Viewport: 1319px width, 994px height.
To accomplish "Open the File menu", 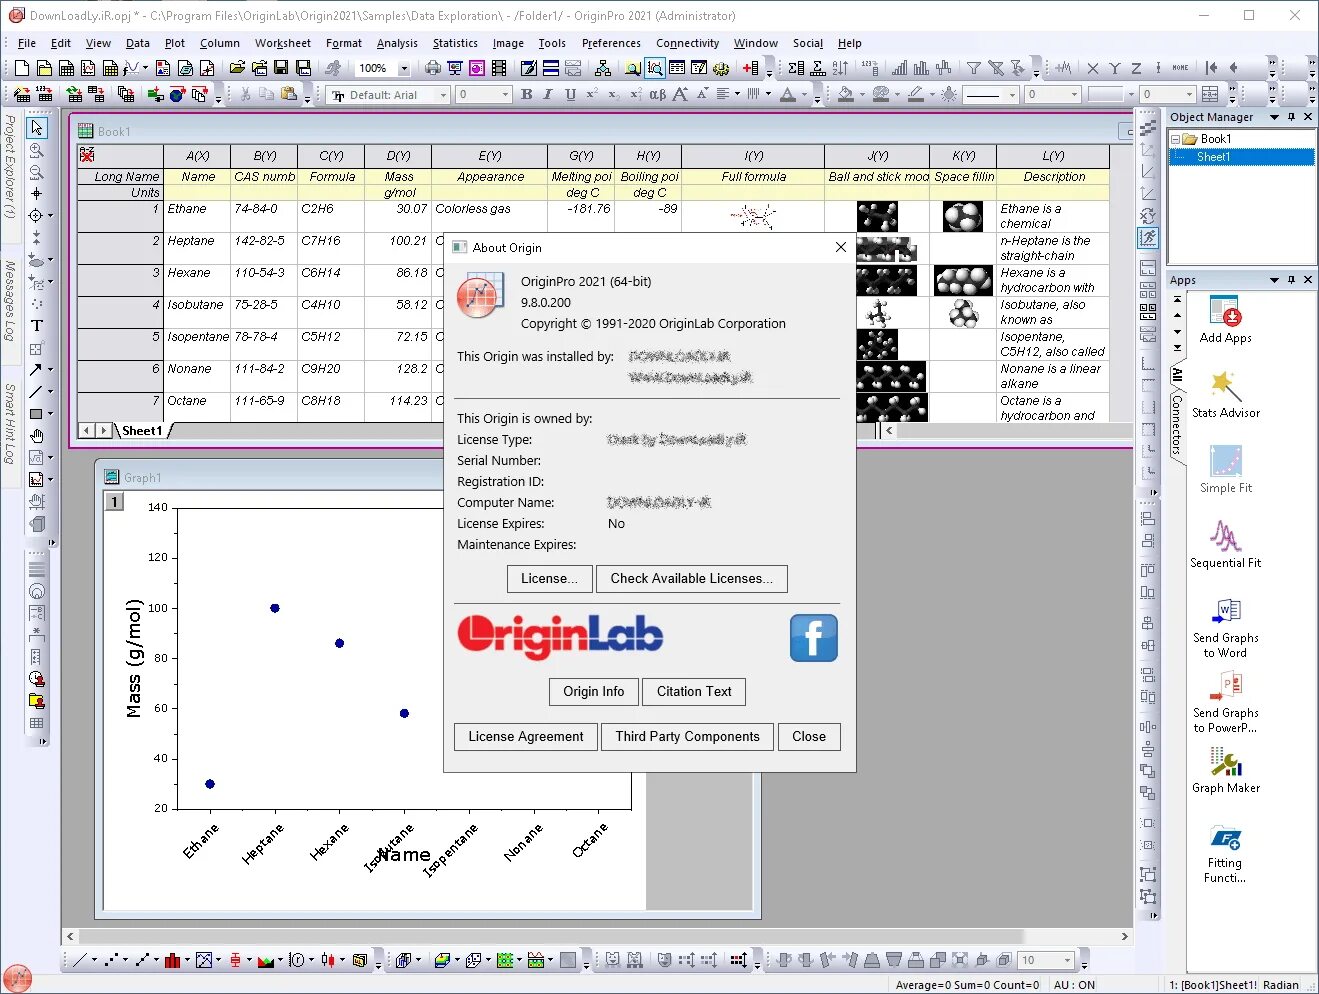I will point(27,43).
